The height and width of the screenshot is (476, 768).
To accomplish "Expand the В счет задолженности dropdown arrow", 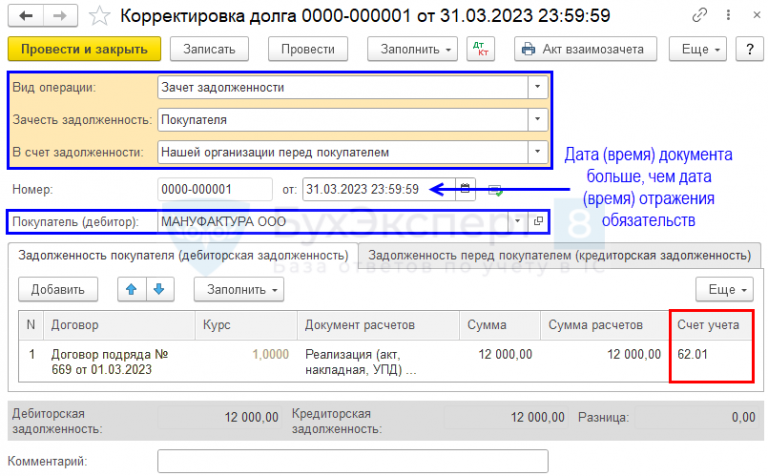I will click(x=538, y=152).
